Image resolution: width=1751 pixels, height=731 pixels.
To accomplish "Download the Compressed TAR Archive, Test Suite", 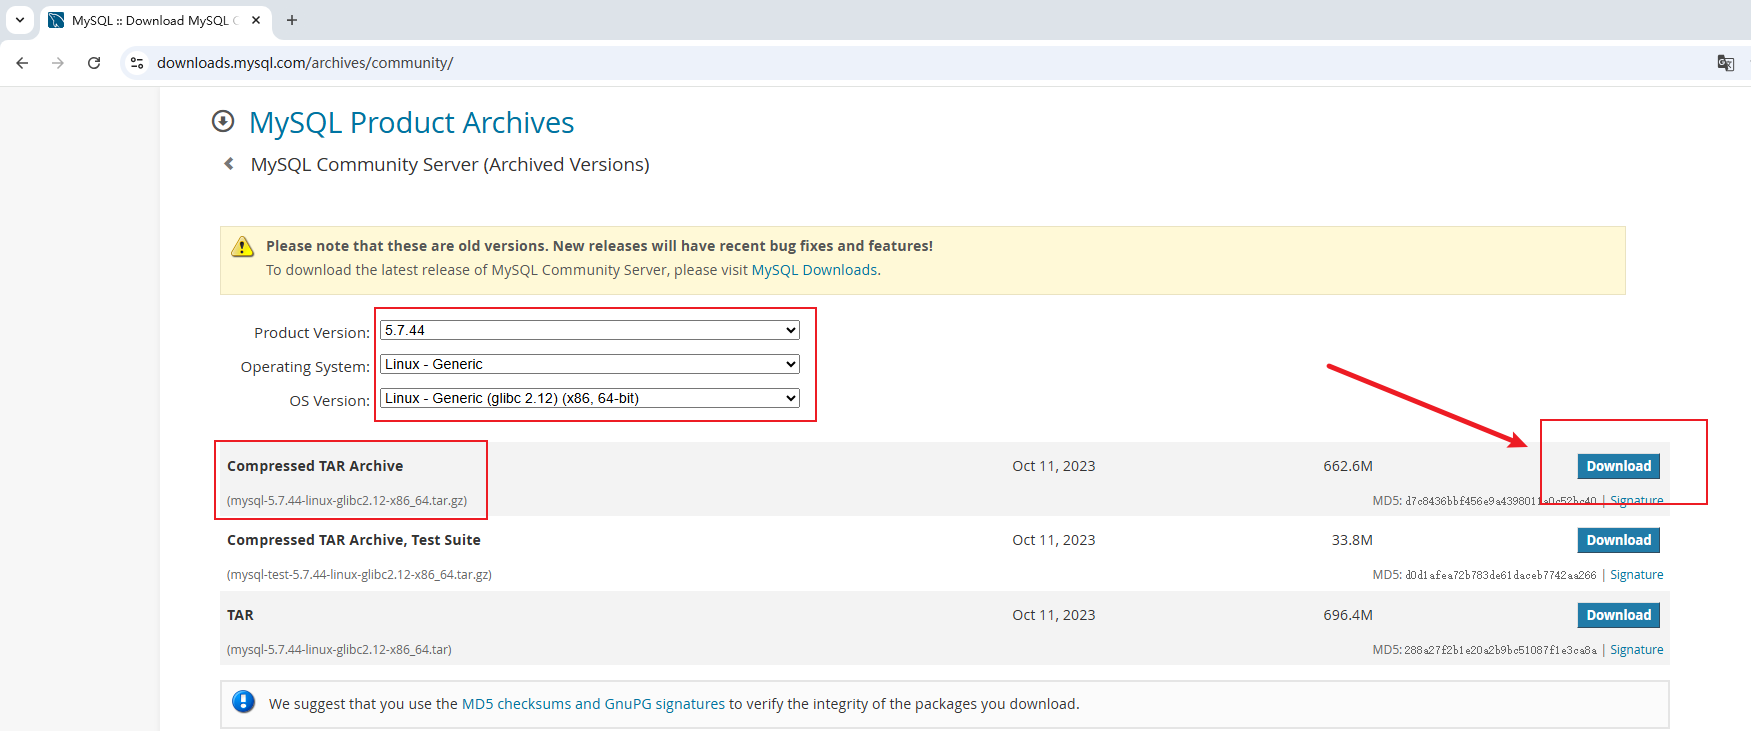I will click(1618, 540).
